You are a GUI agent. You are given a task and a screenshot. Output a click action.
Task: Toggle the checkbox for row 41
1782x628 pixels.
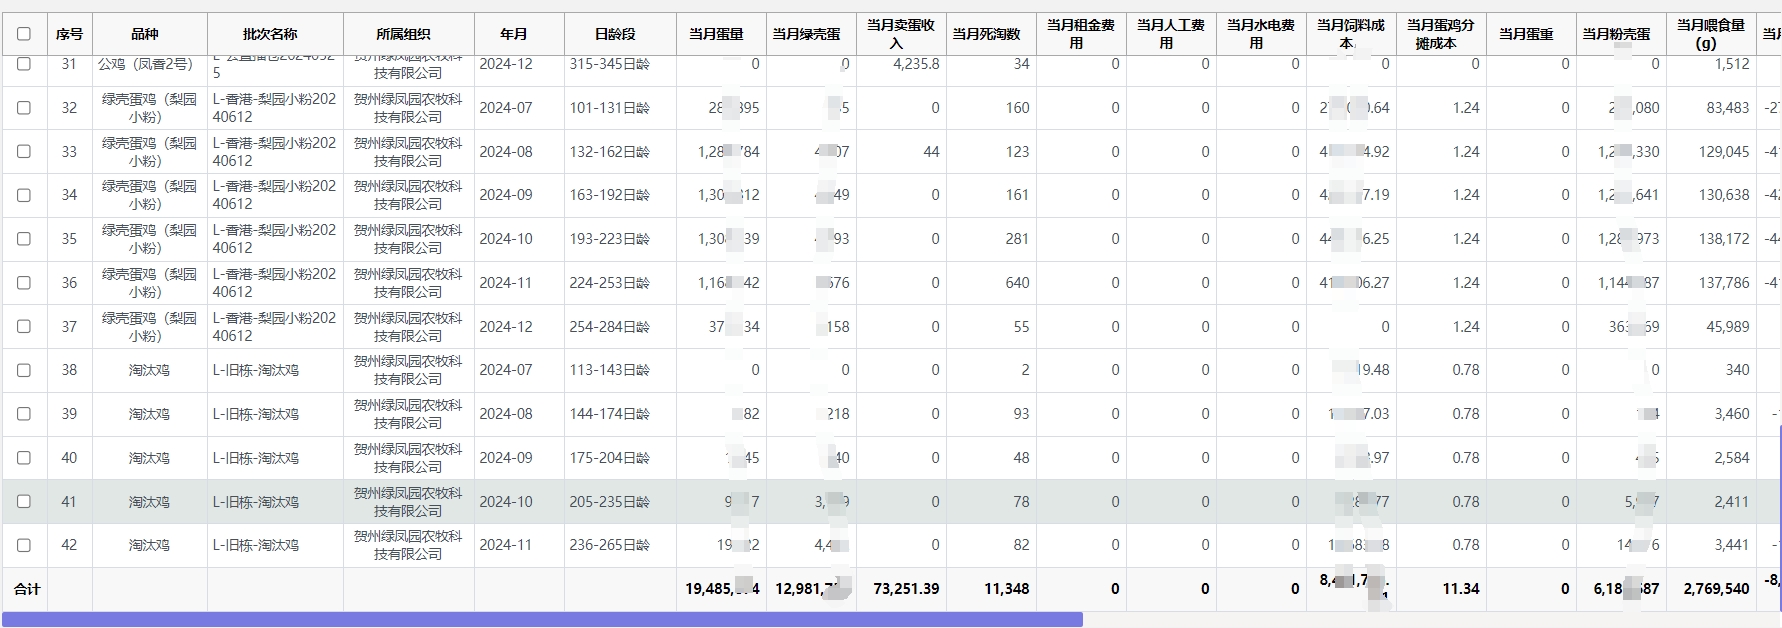coord(24,502)
